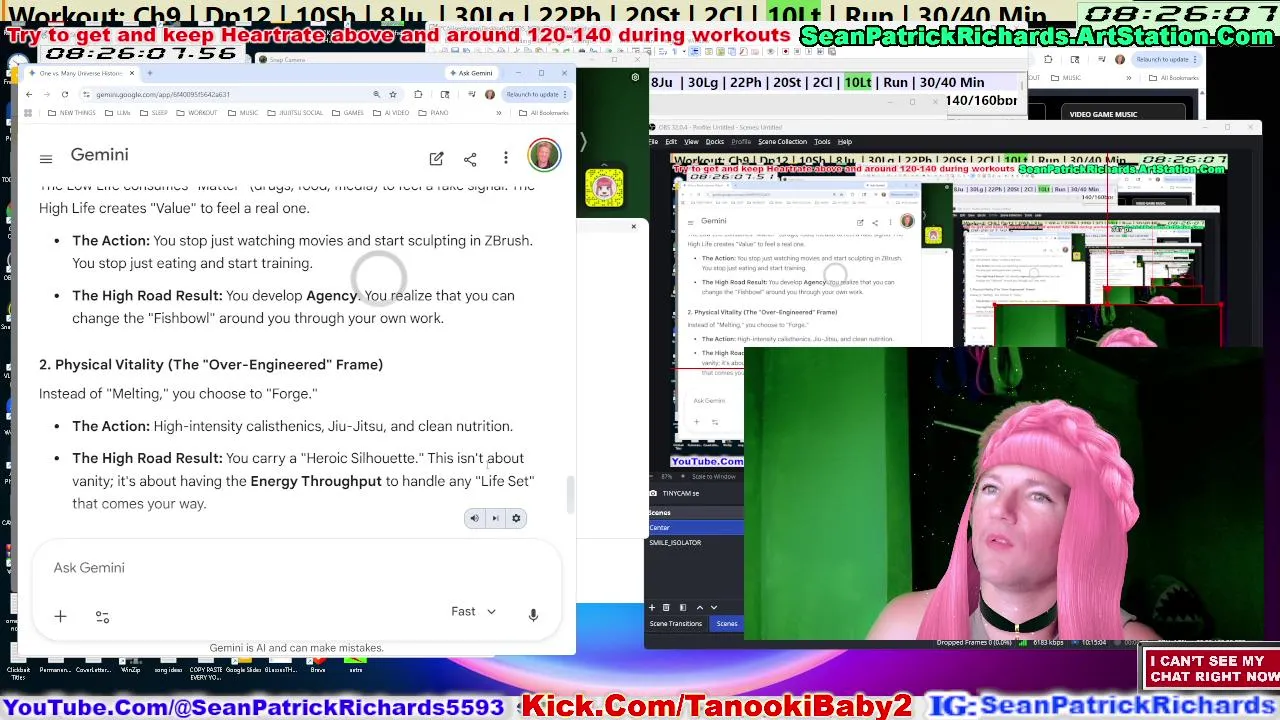
Task: Listen to response with speaker icon
Action: point(474,518)
